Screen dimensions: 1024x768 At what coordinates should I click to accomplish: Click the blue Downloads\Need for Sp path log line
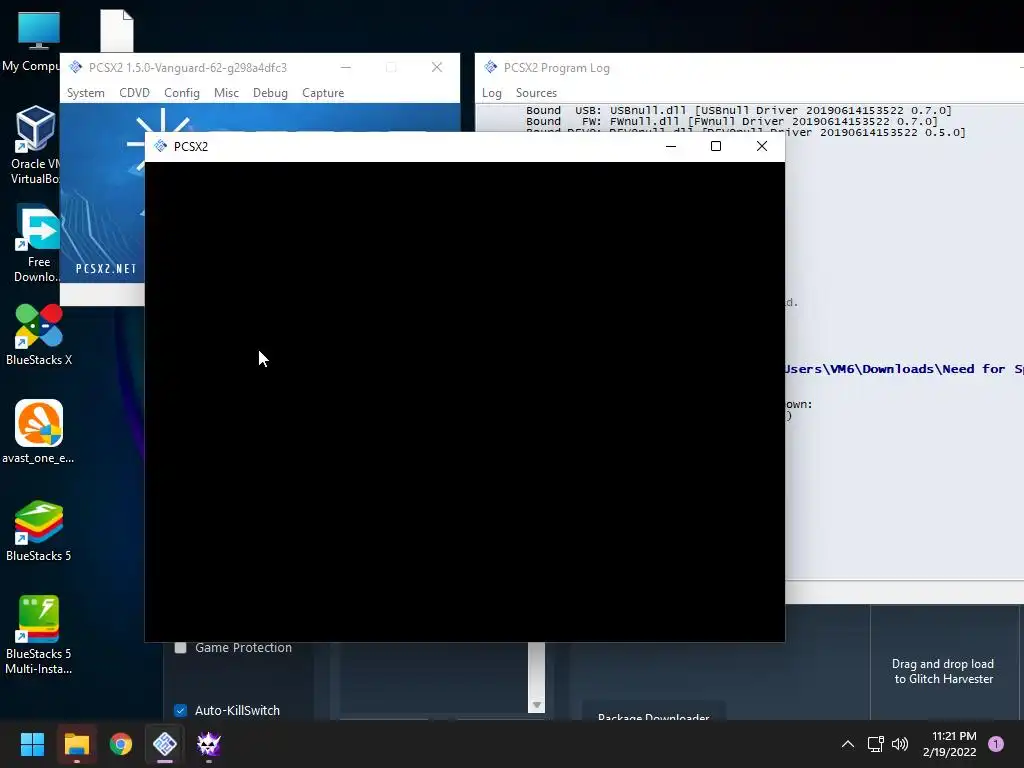(904, 369)
